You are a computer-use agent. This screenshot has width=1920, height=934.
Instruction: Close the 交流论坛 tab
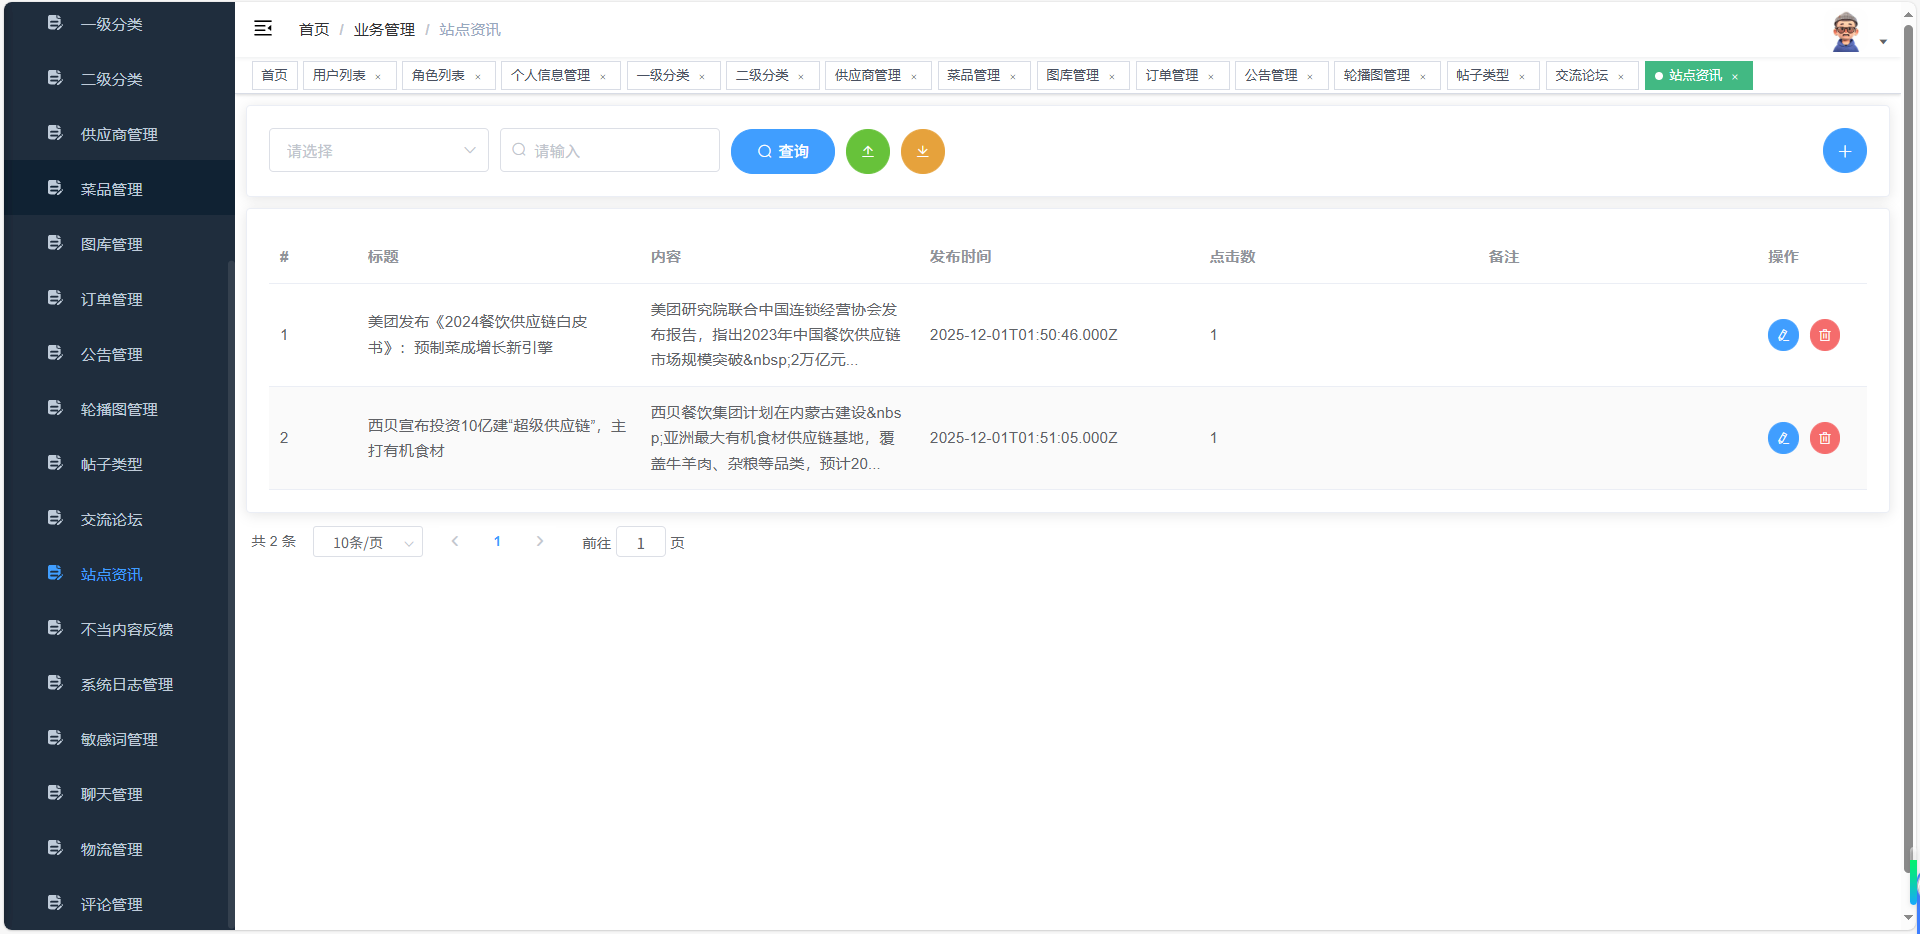point(1623,75)
